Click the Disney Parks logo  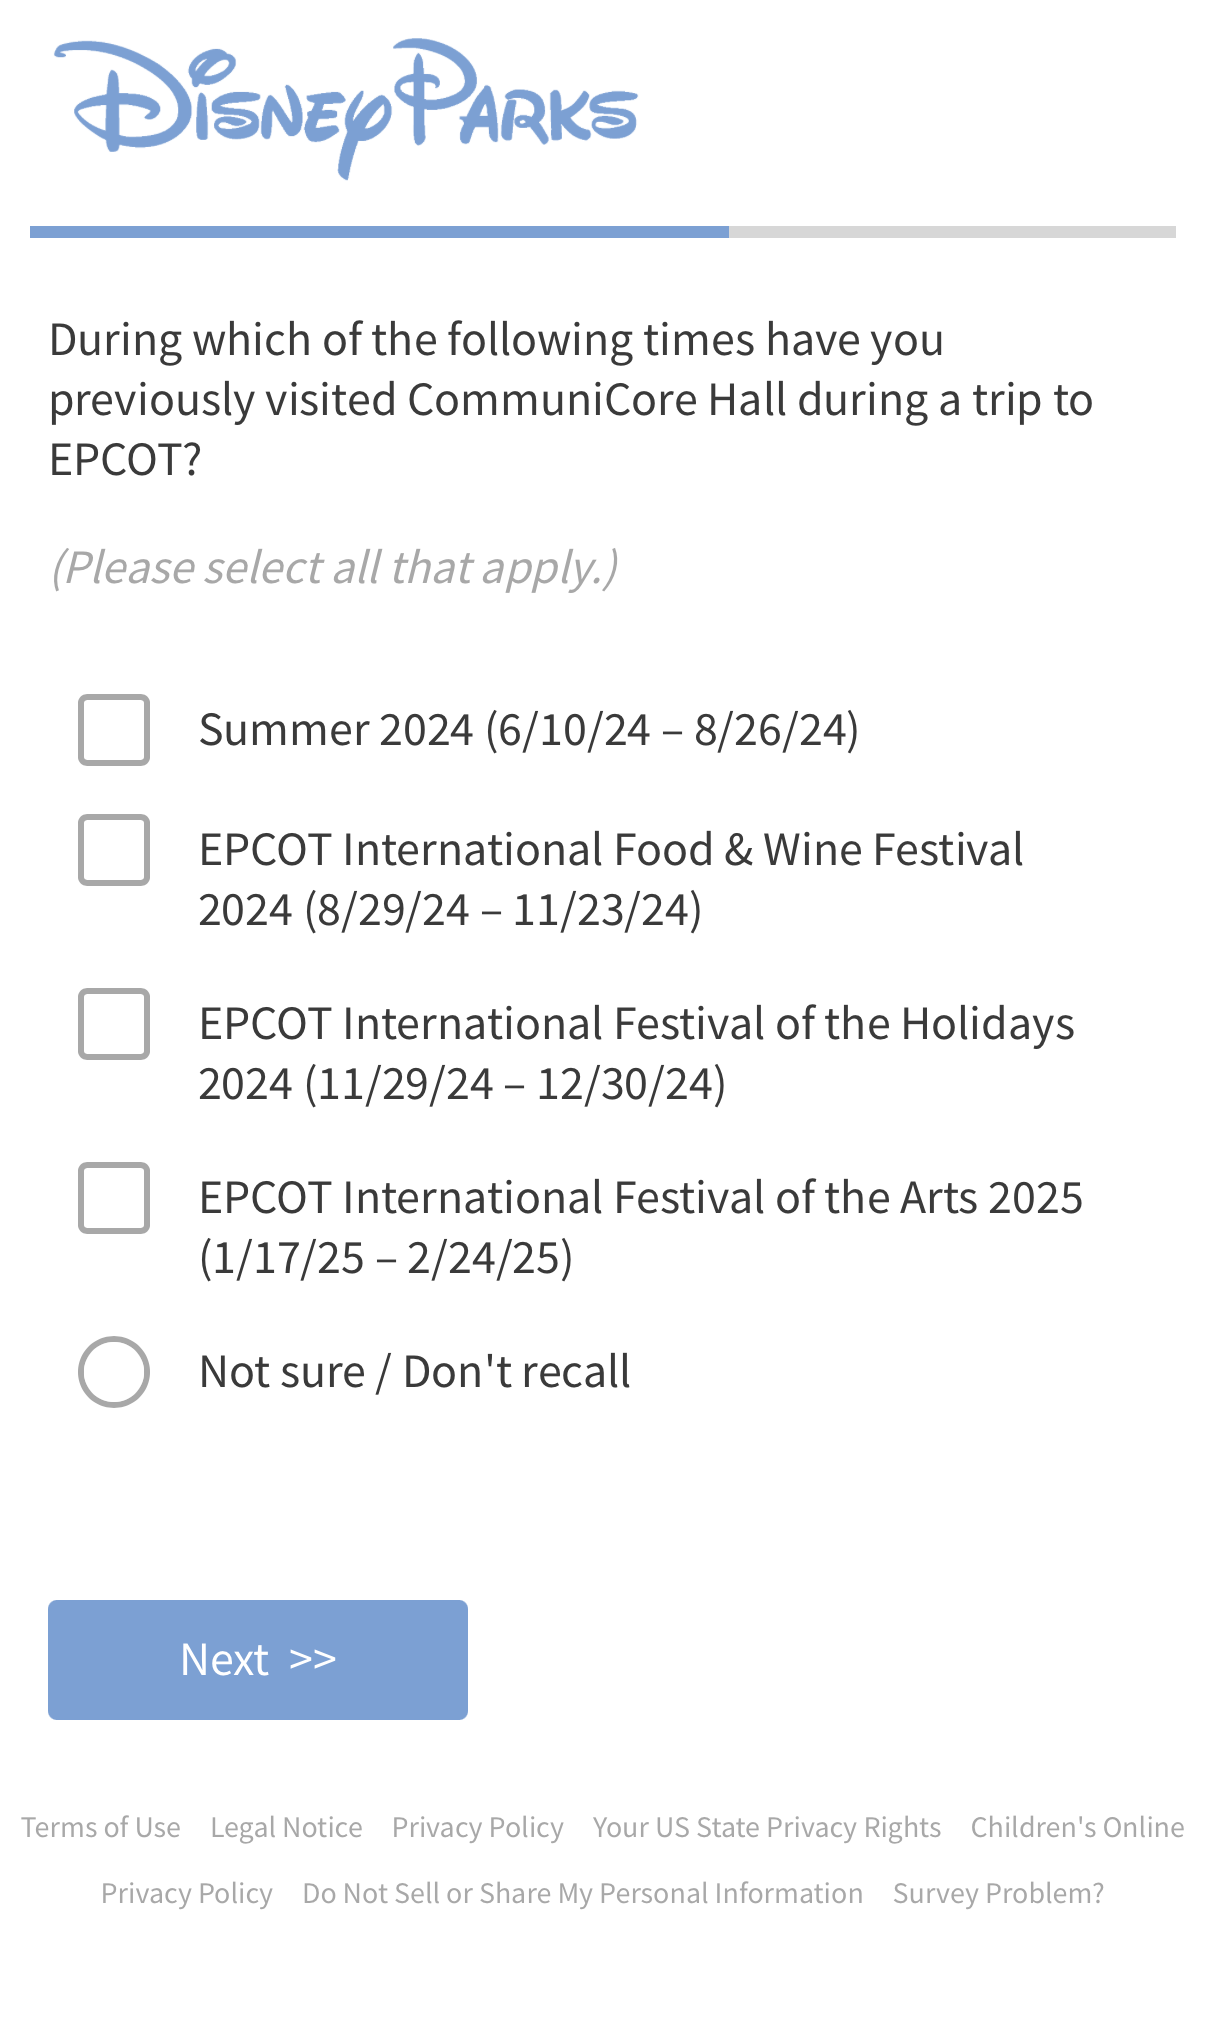(x=346, y=108)
